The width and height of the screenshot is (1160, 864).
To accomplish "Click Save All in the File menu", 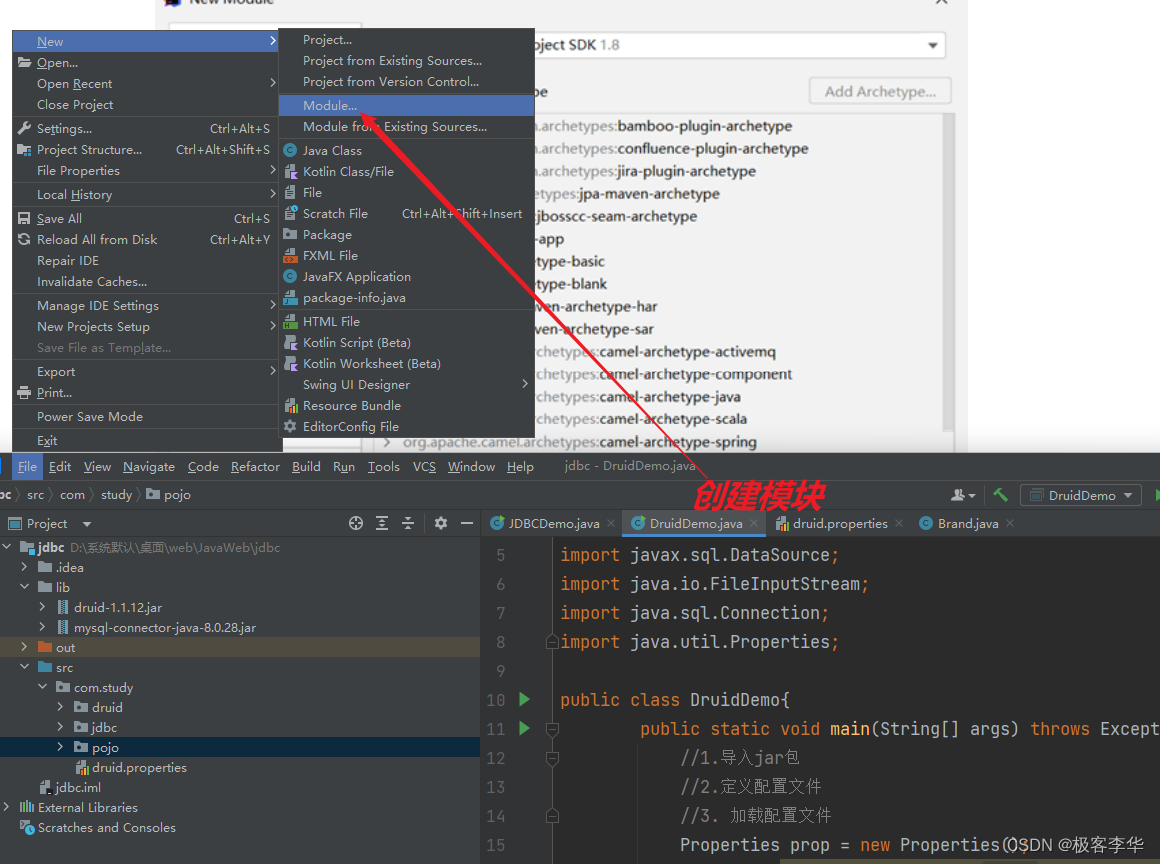I will pyautogui.click(x=146, y=218).
